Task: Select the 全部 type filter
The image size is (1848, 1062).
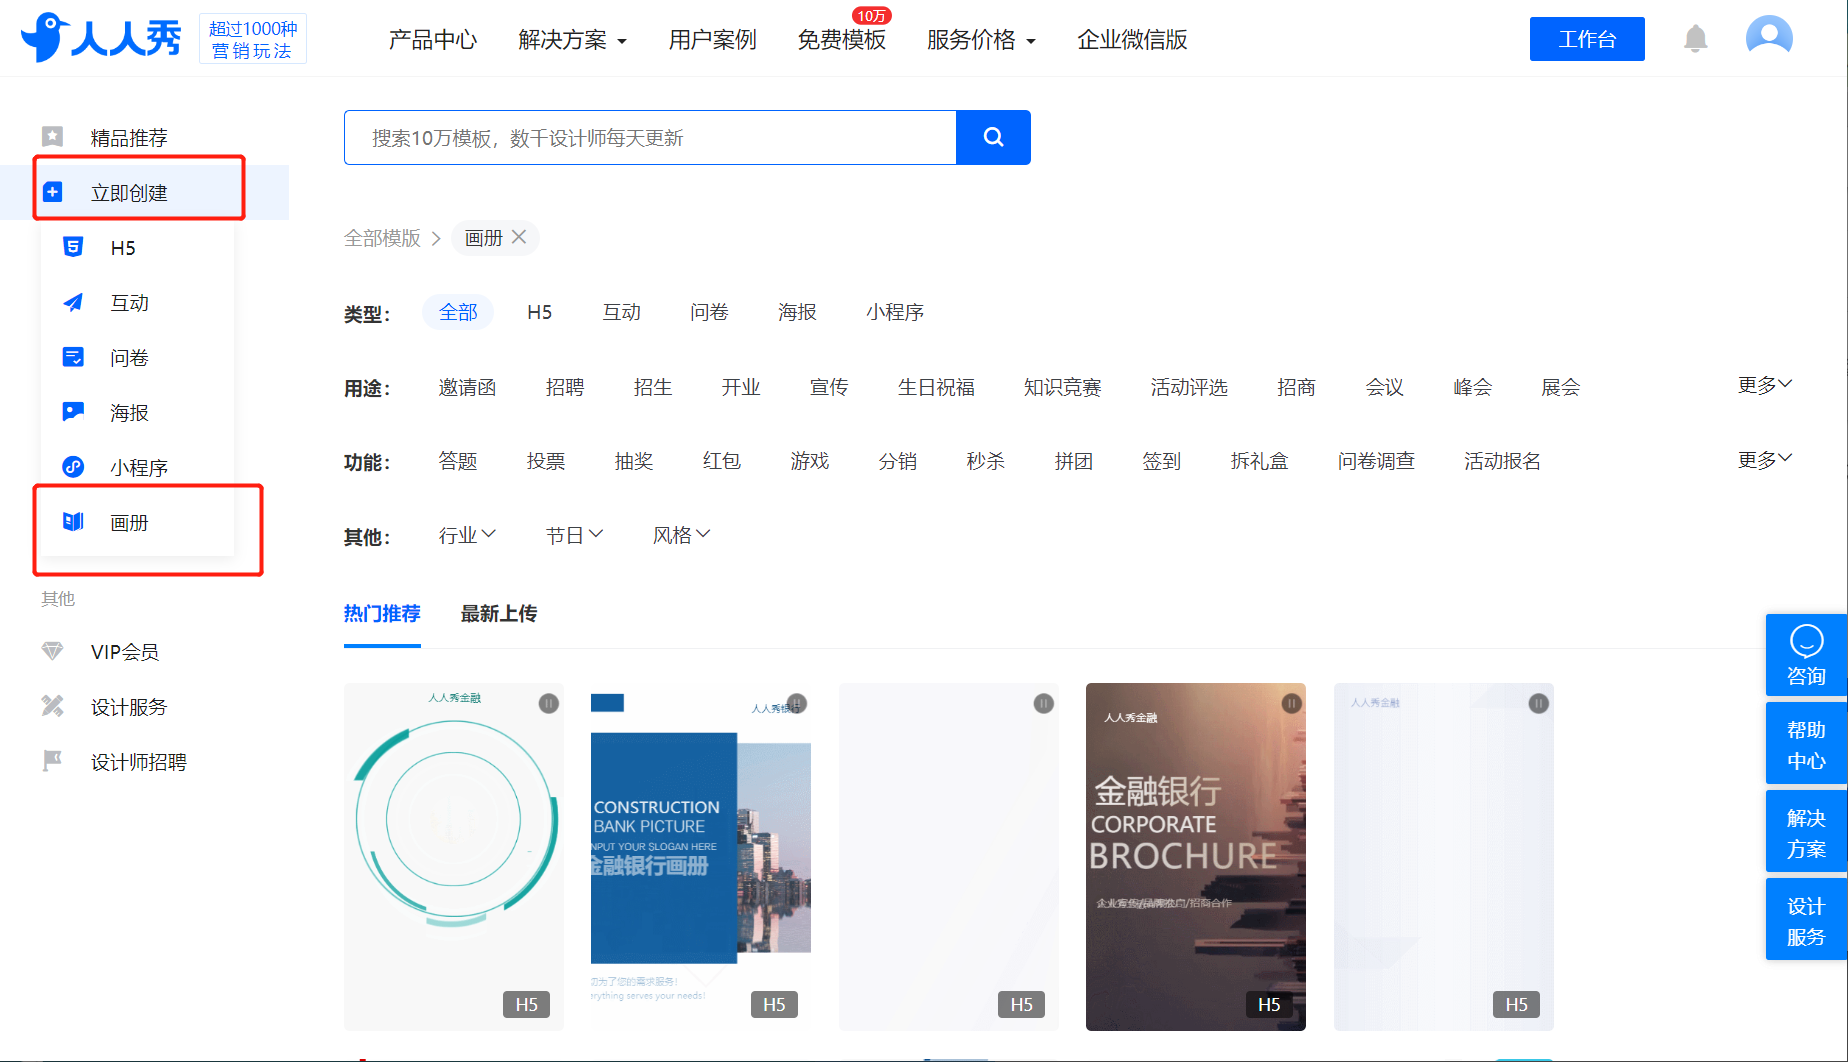Action: click(x=458, y=312)
